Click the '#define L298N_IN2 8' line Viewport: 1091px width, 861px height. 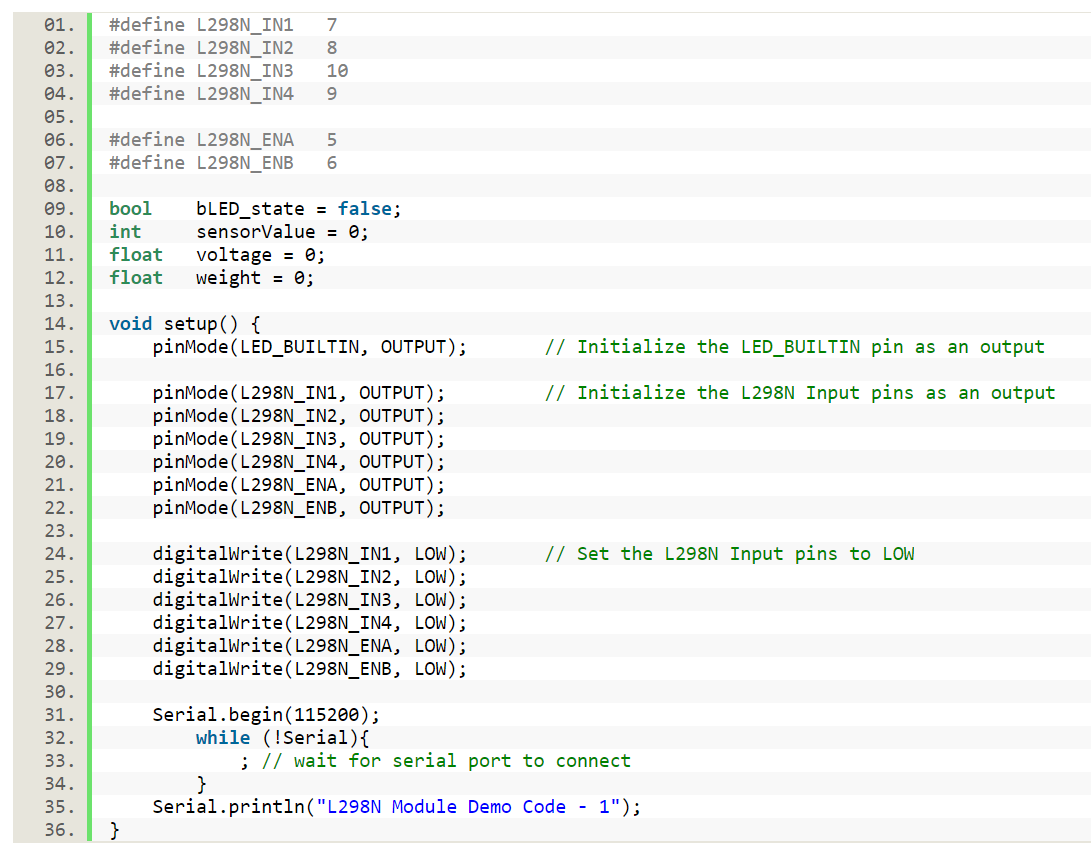[x=223, y=48]
